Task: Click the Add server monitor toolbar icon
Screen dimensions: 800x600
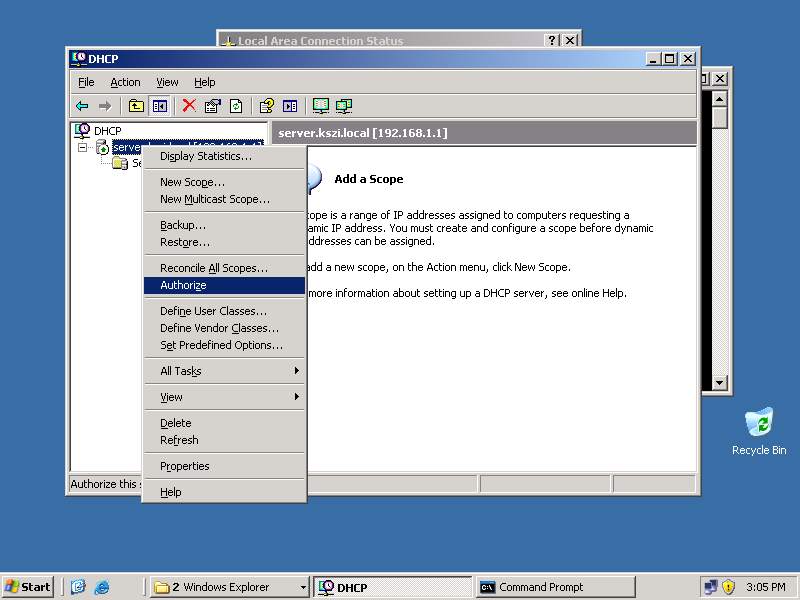Action: tap(320, 106)
